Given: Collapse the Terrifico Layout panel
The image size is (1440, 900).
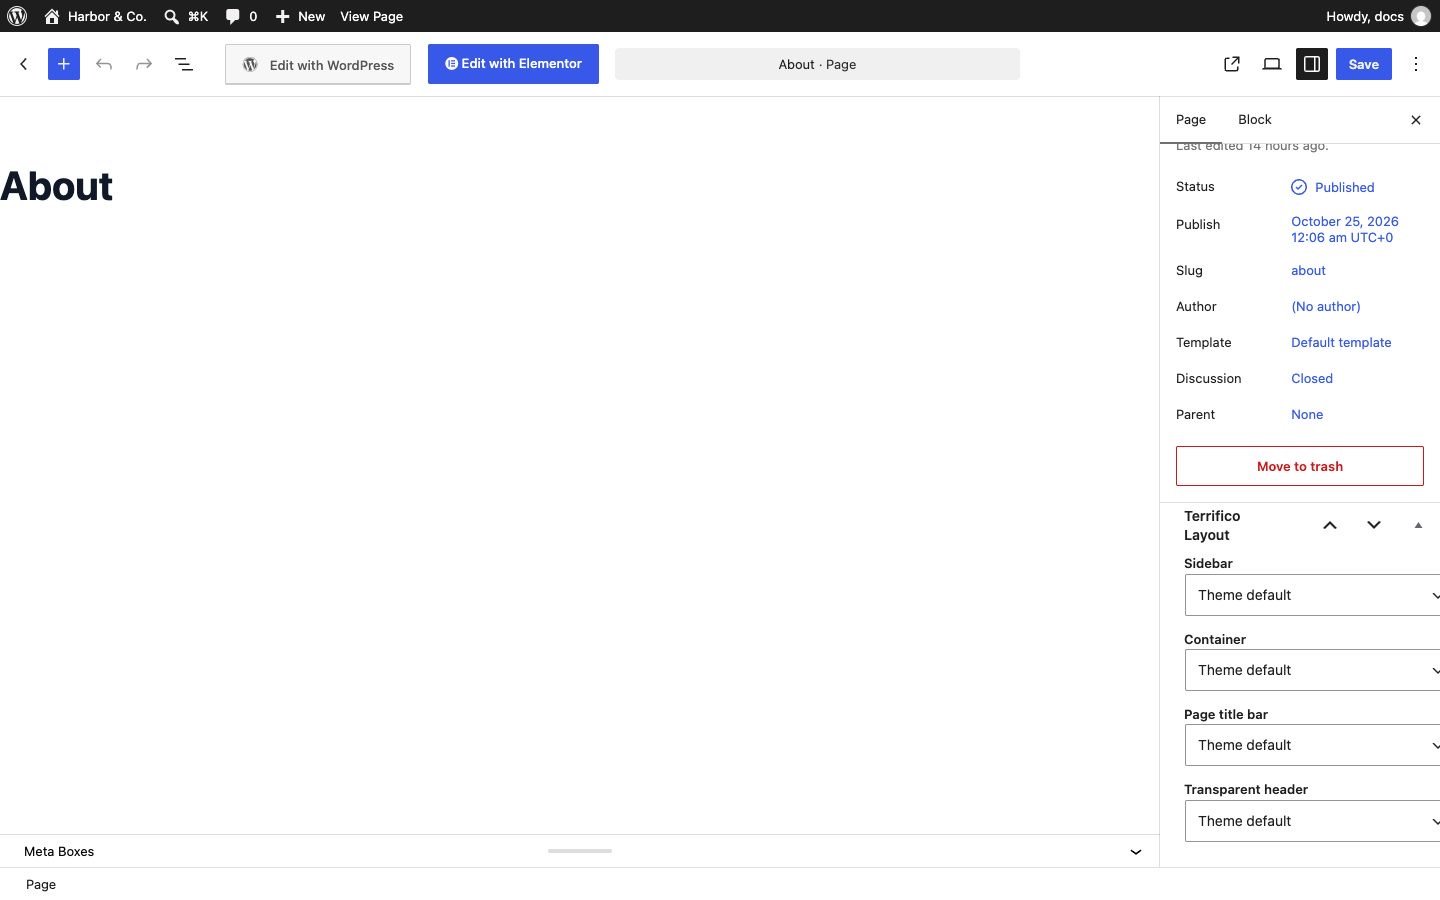Looking at the screenshot, I should (x=1418, y=525).
